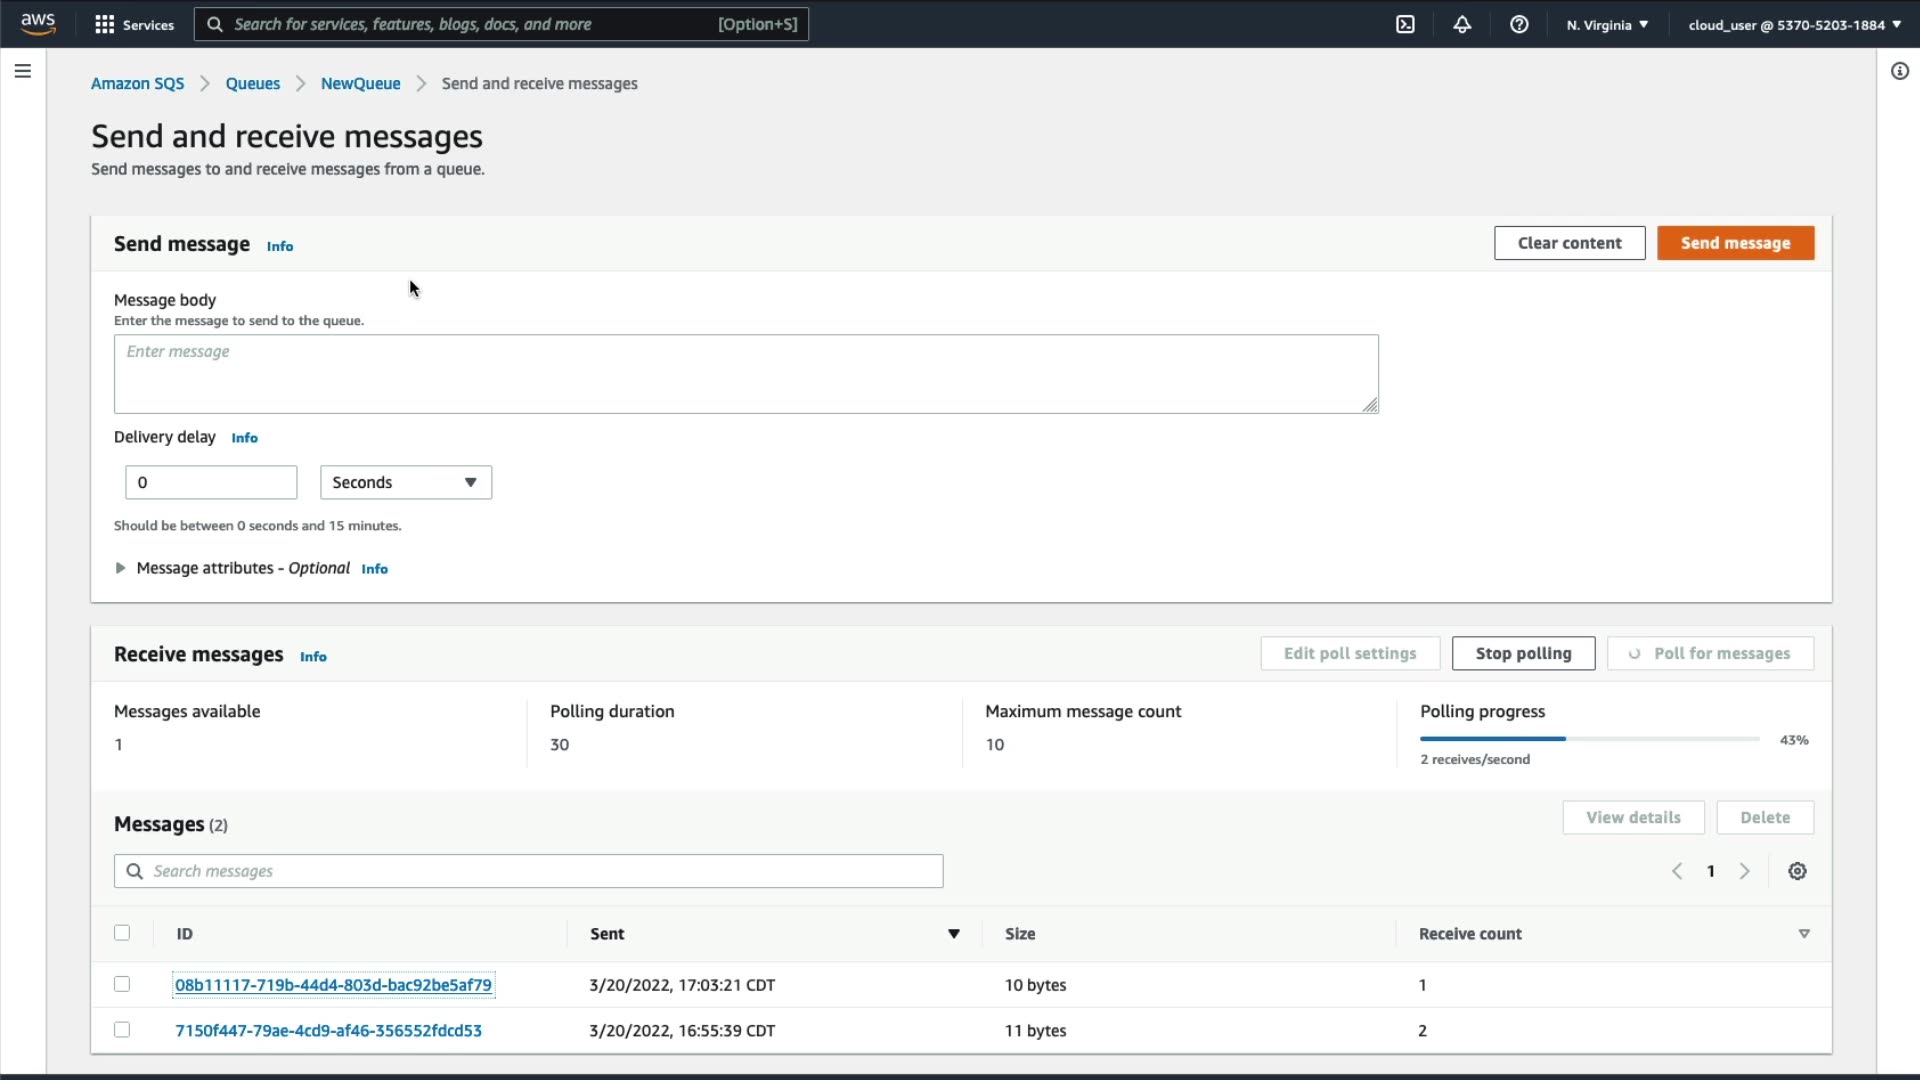The image size is (1920, 1080).
Task: Click into the Message body text area
Action: coord(745,374)
